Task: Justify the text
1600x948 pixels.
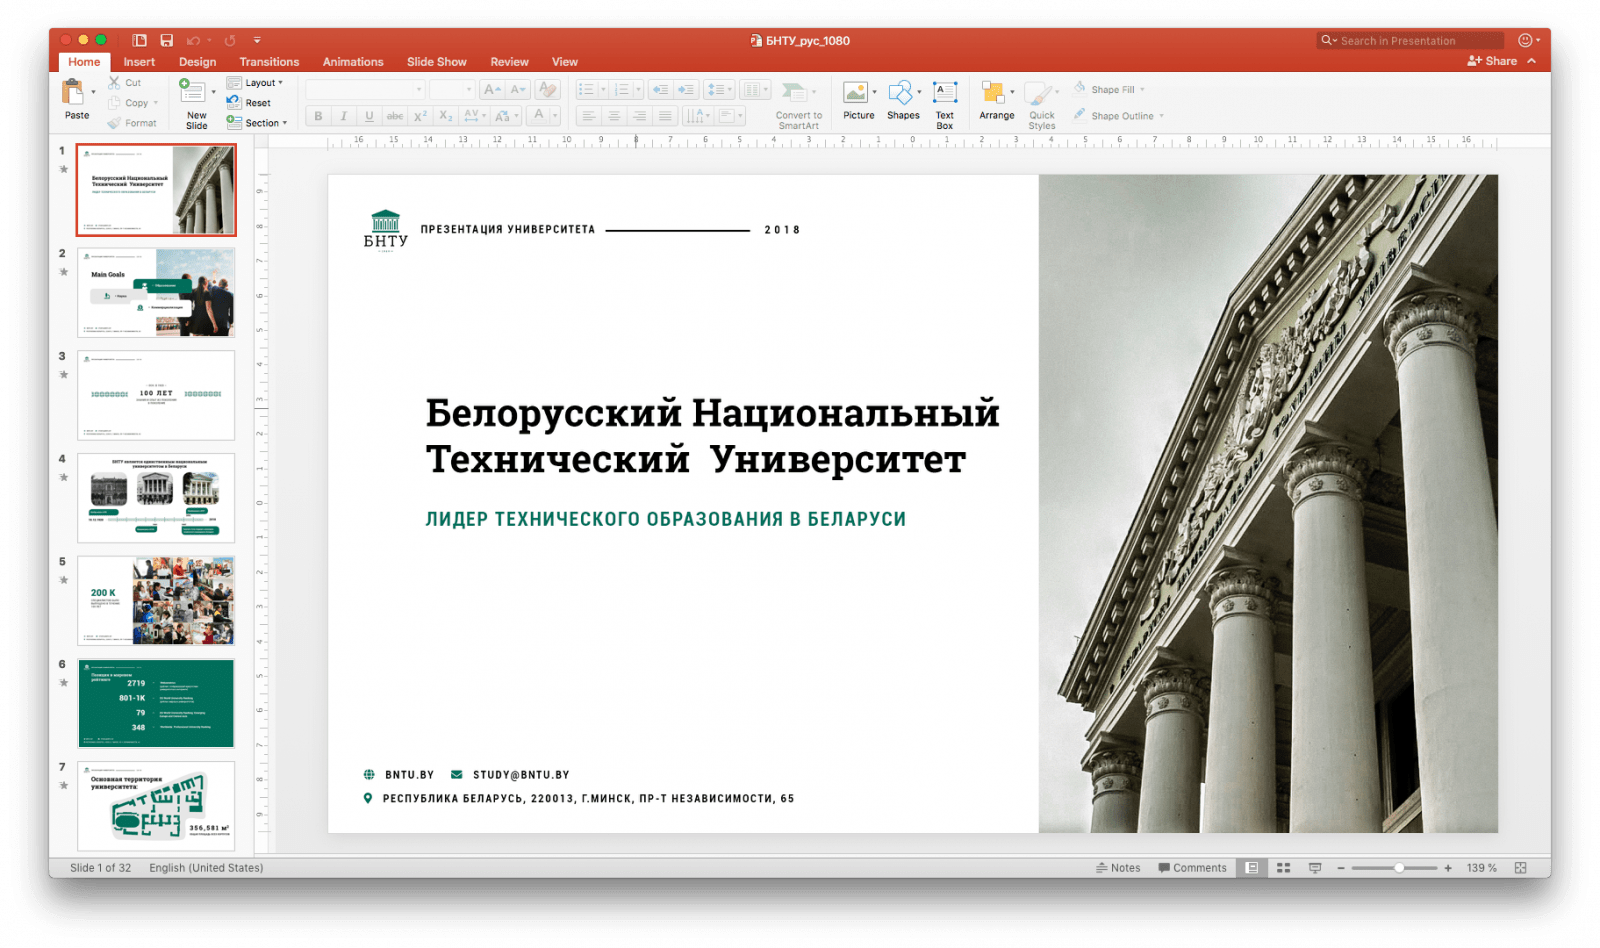Action: [665, 116]
